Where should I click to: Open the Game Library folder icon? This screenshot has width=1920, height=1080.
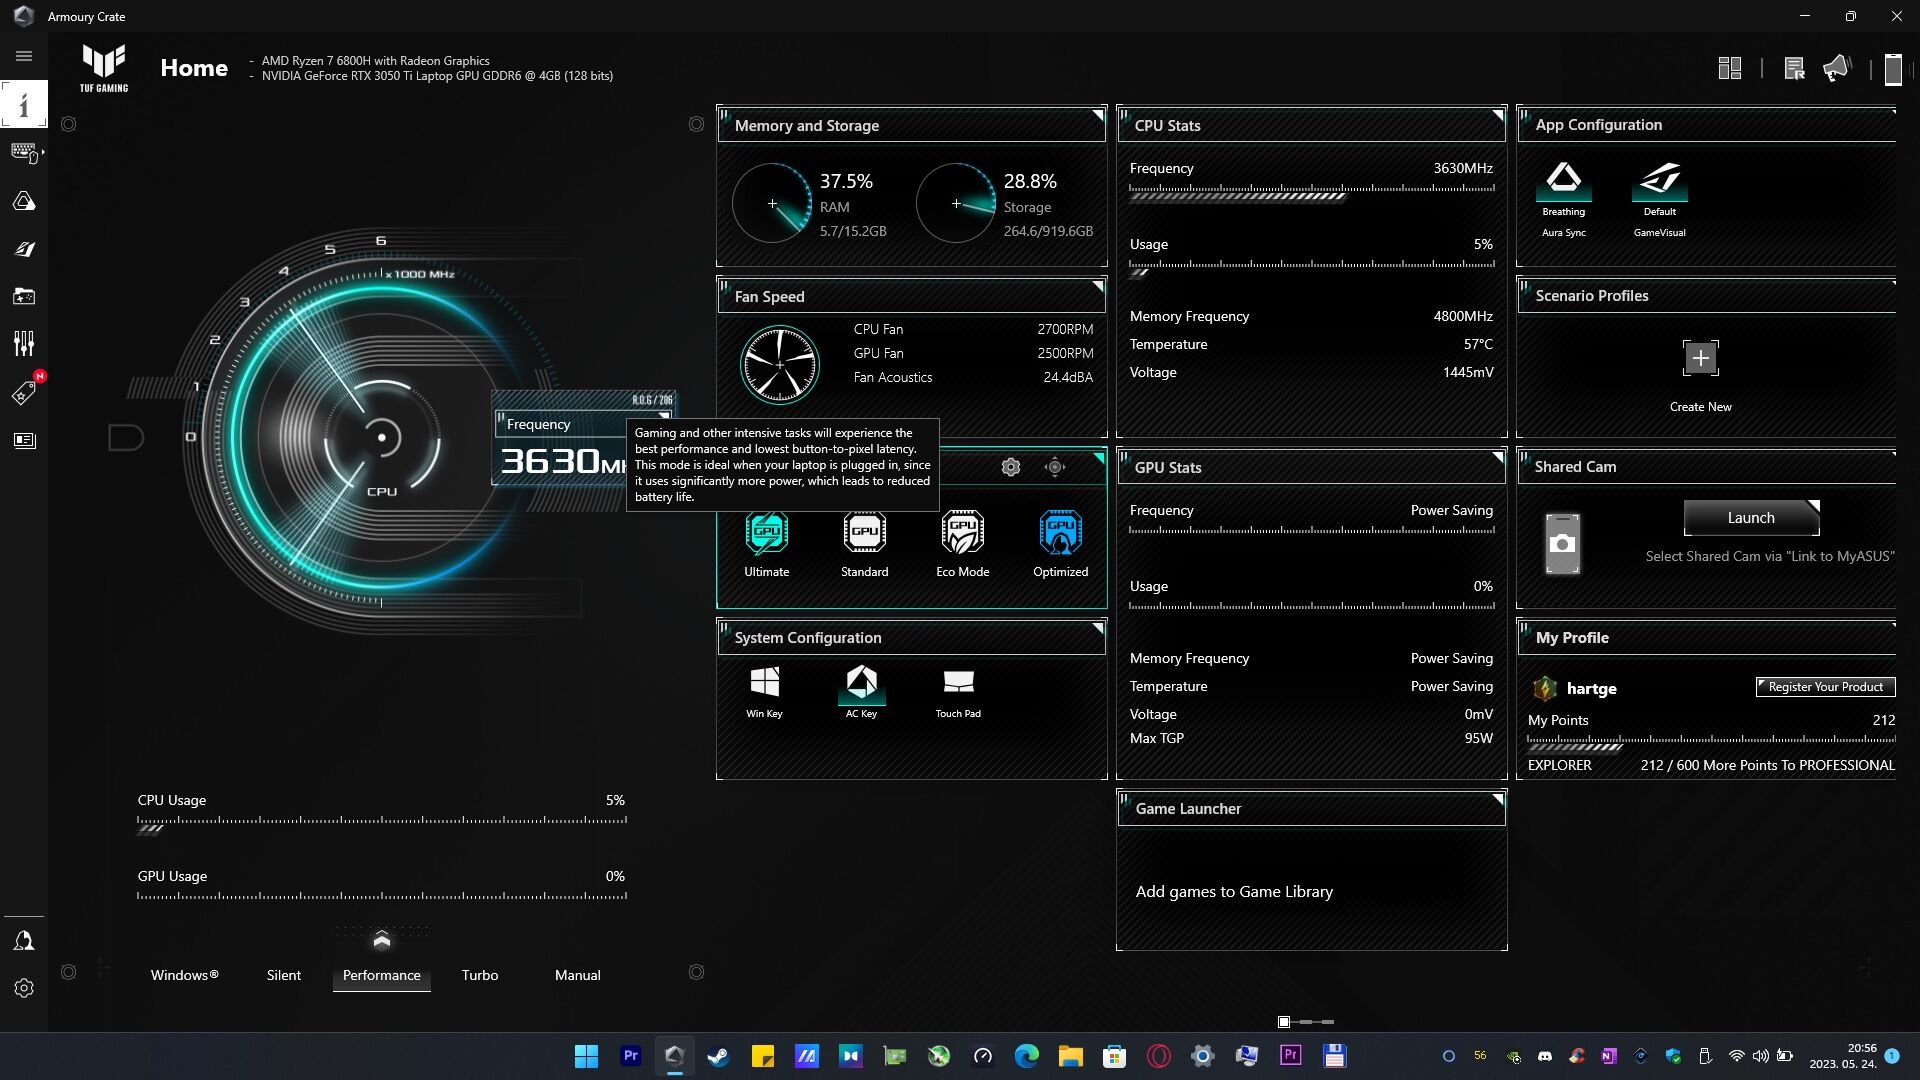coord(24,297)
